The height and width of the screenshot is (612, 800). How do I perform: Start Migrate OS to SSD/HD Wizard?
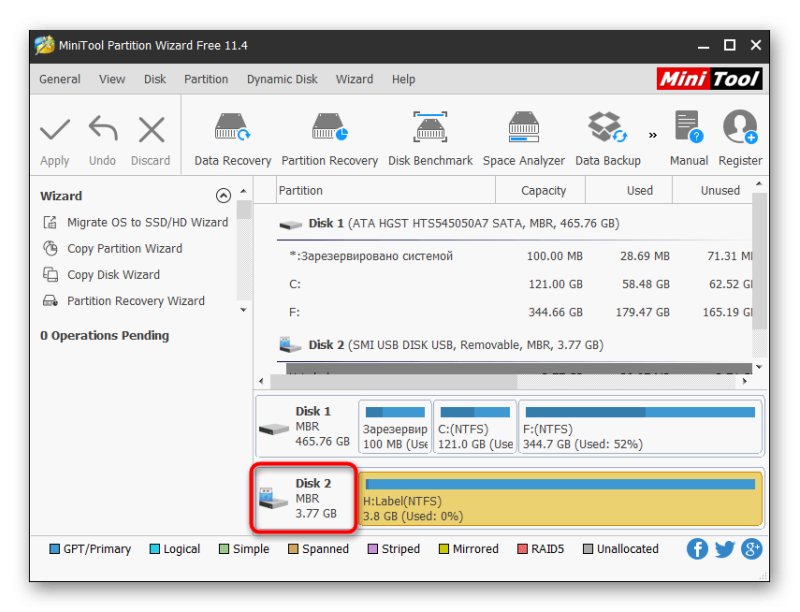[147, 222]
